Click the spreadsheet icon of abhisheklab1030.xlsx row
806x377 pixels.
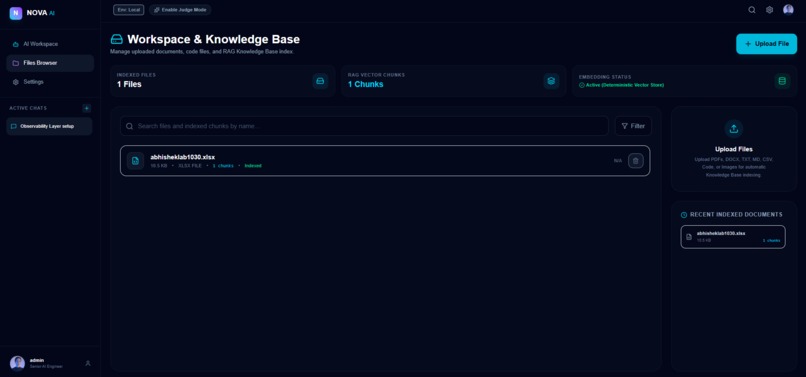135,160
